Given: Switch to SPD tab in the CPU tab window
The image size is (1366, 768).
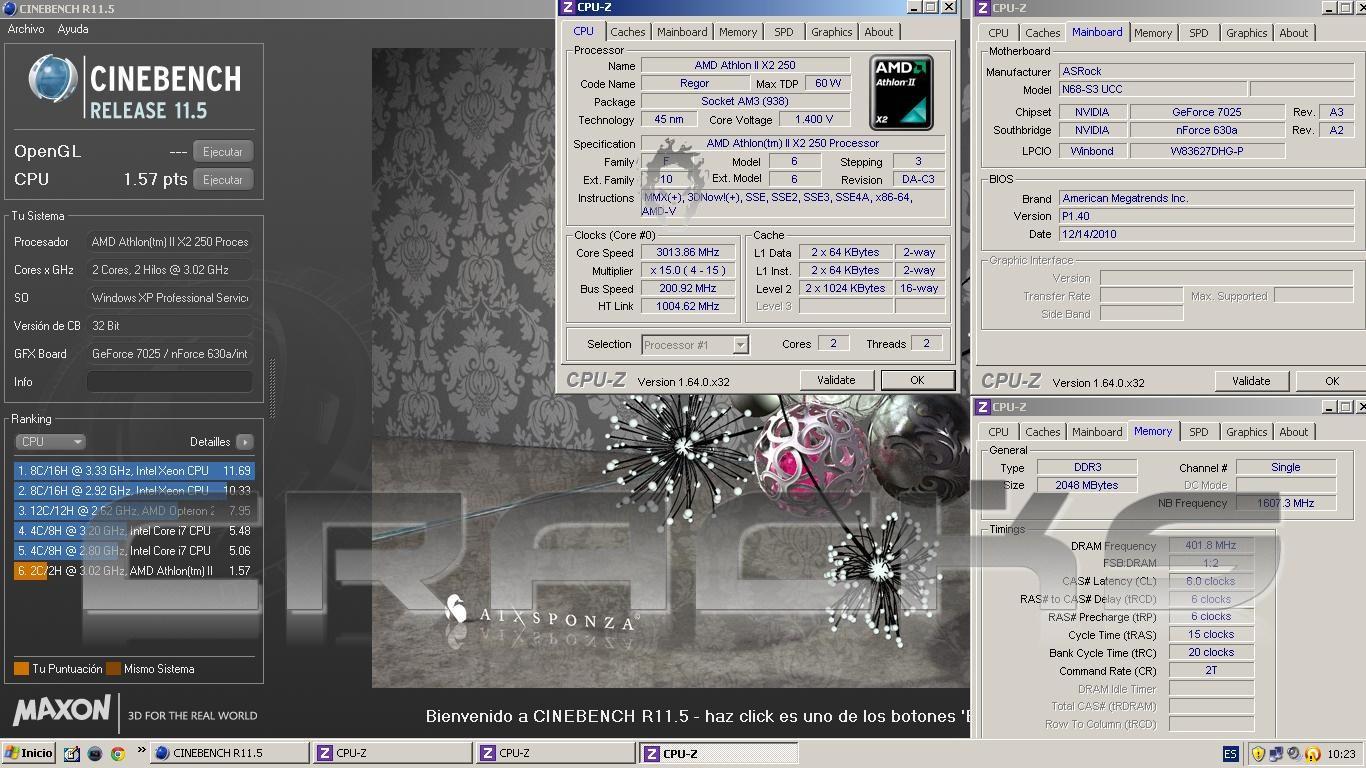Looking at the screenshot, I should [x=784, y=32].
